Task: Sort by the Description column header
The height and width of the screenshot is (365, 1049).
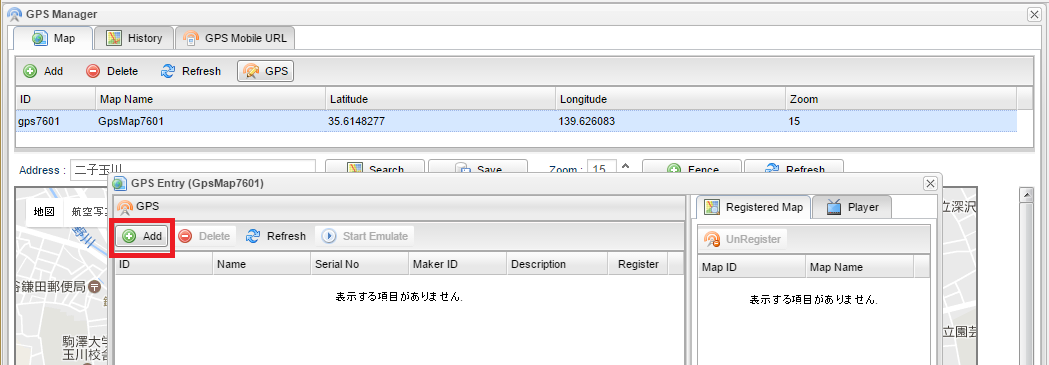Action: 557,264
